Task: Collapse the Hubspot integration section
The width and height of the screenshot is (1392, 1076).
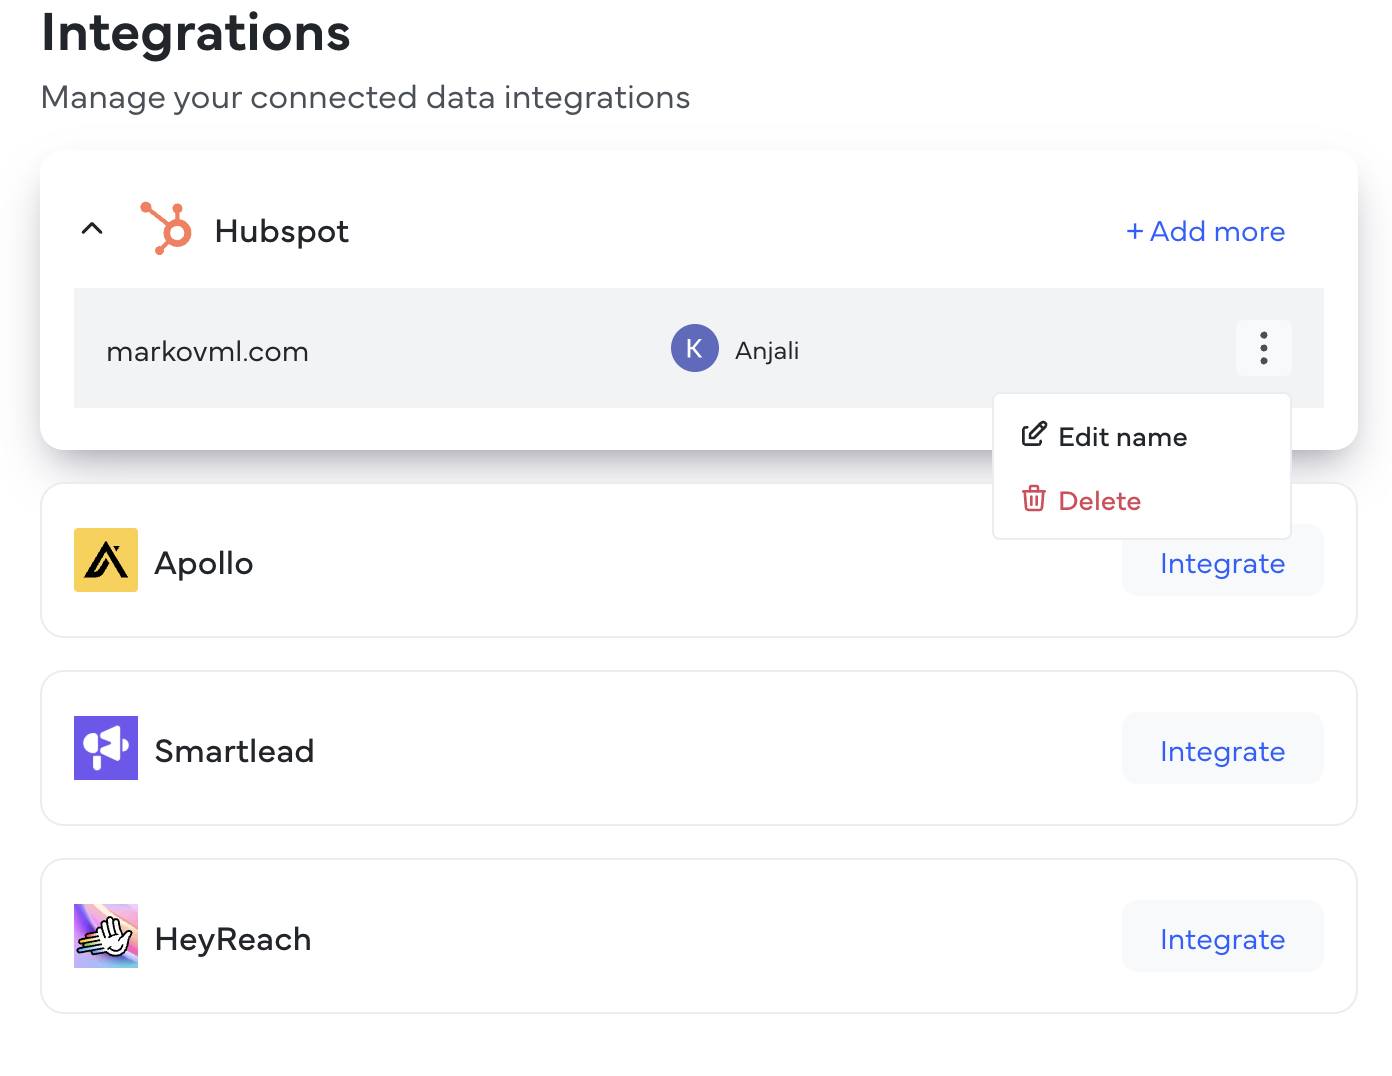Action: pos(92,229)
